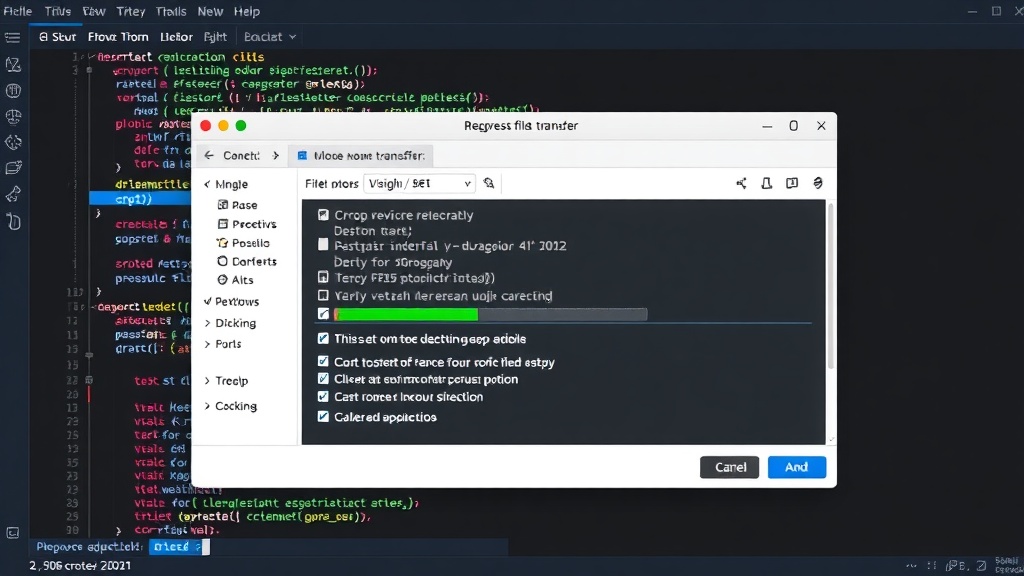Click the Lielior editor tab
The height and width of the screenshot is (576, 1024).
176,37
